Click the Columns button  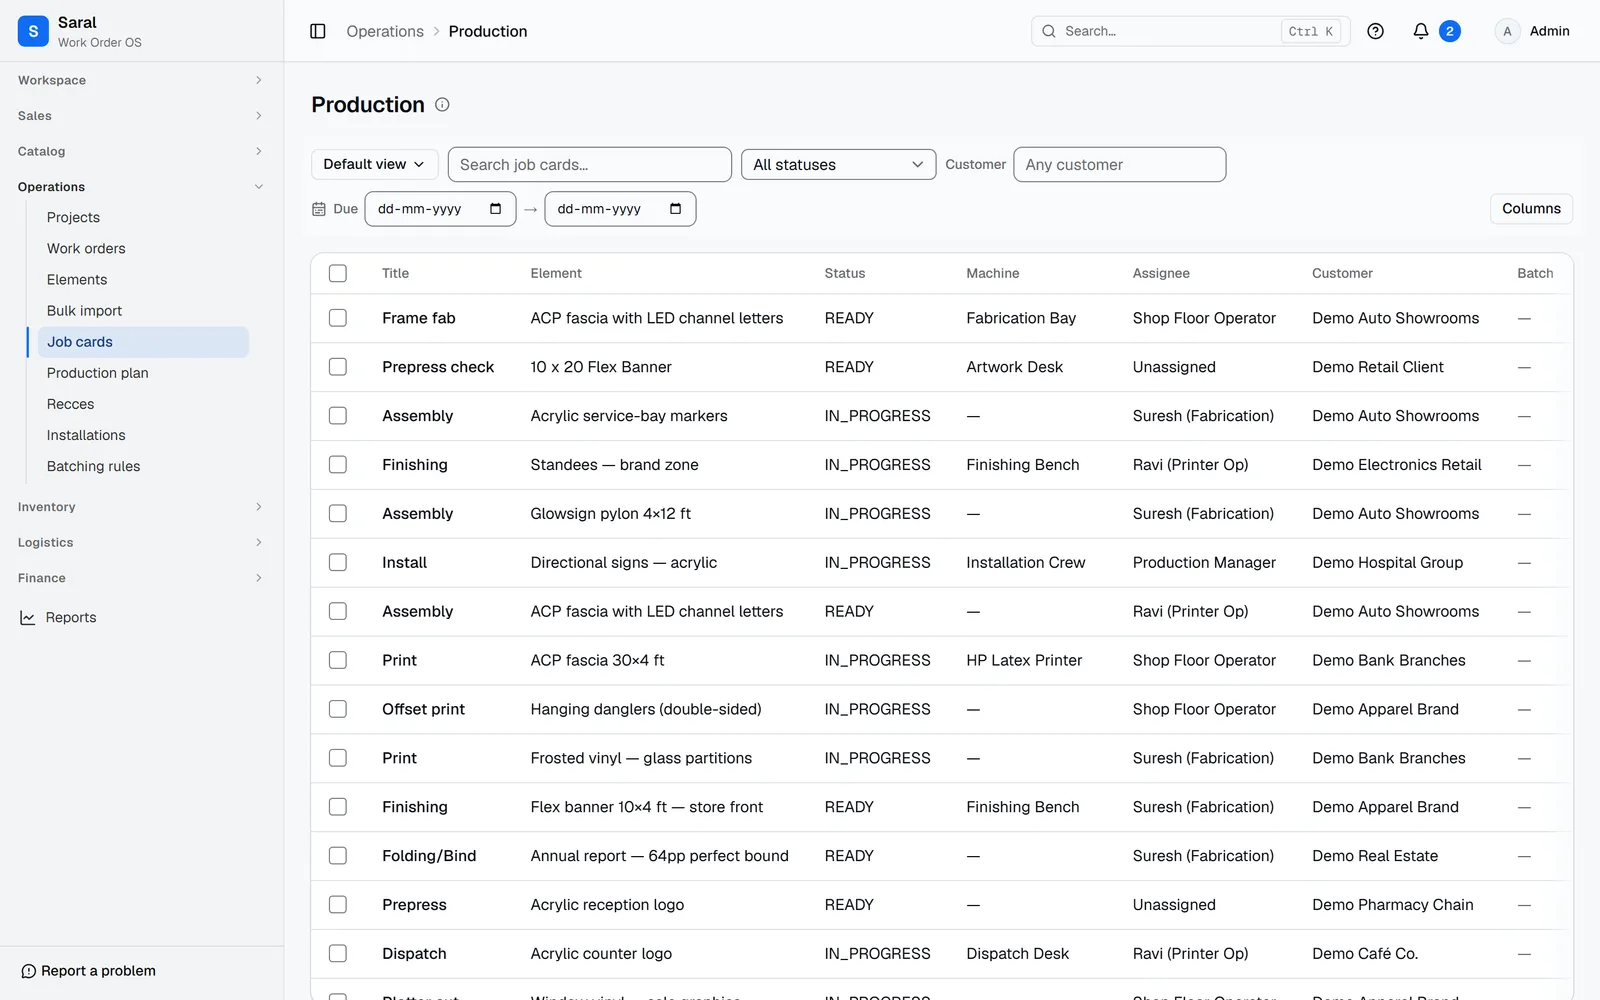tap(1531, 208)
